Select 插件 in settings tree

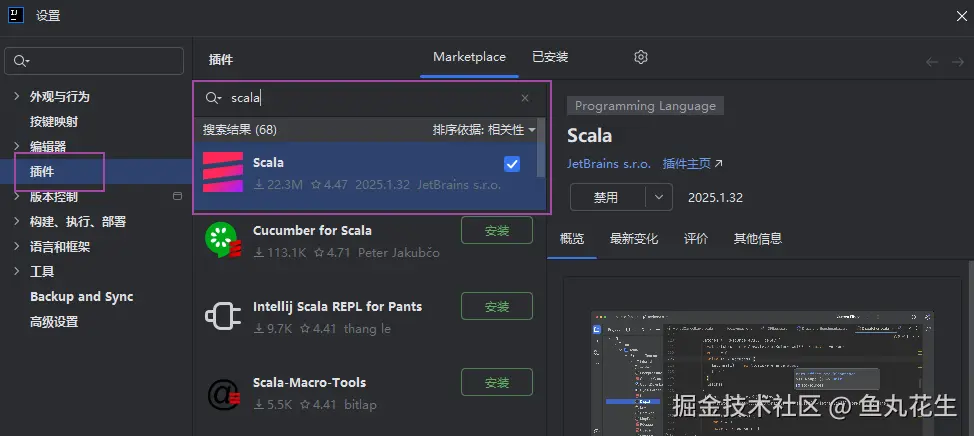(x=42, y=171)
